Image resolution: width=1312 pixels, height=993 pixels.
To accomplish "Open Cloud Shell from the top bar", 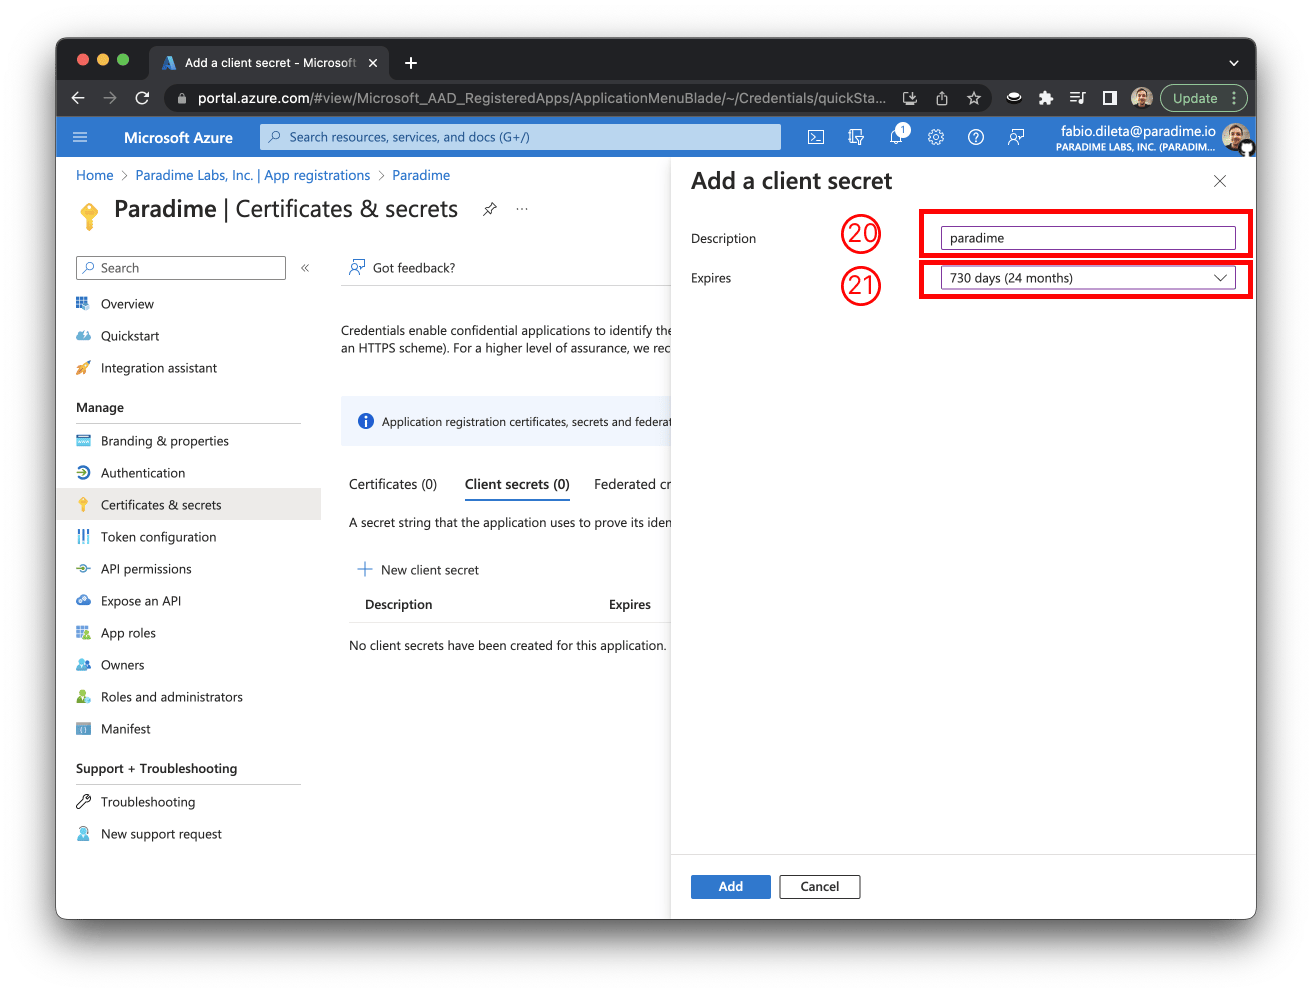I will click(816, 137).
